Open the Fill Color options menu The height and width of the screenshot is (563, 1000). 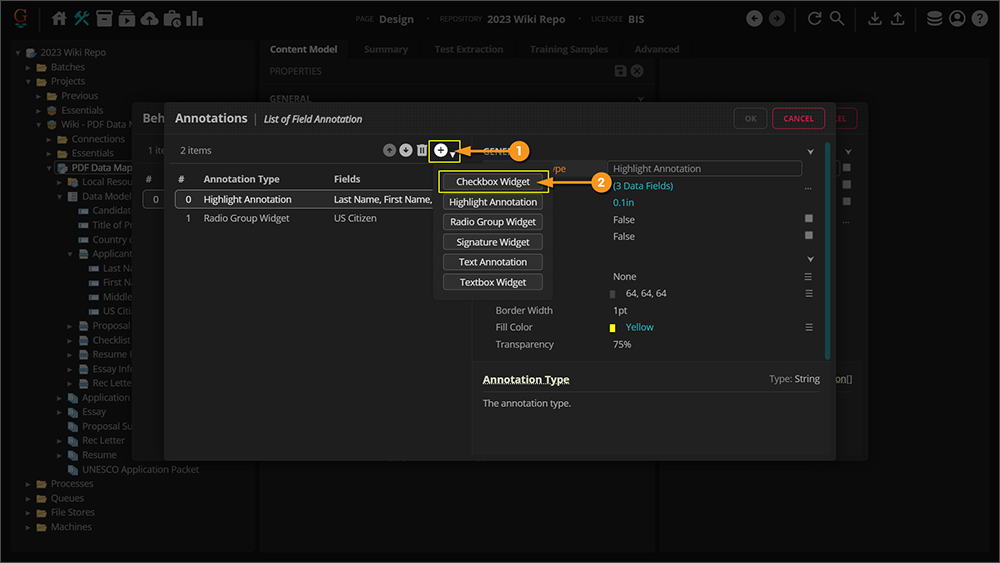click(809, 327)
